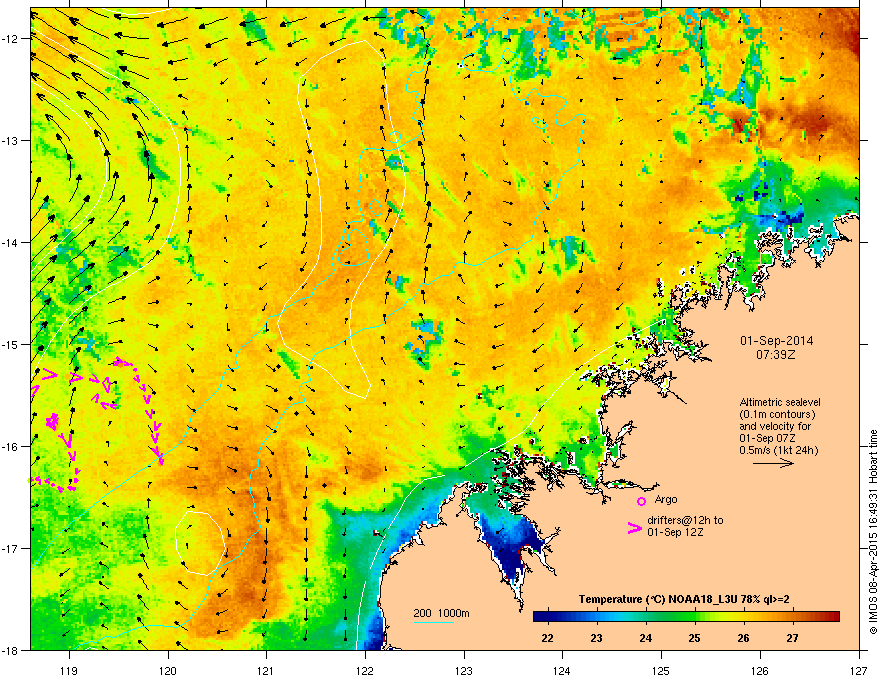Image resolution: width=880 pixels, height=680 pixels.
Task: Click the '(0.1m contours)' legend text
Action: pyautogui.click(x=777, y=414)
